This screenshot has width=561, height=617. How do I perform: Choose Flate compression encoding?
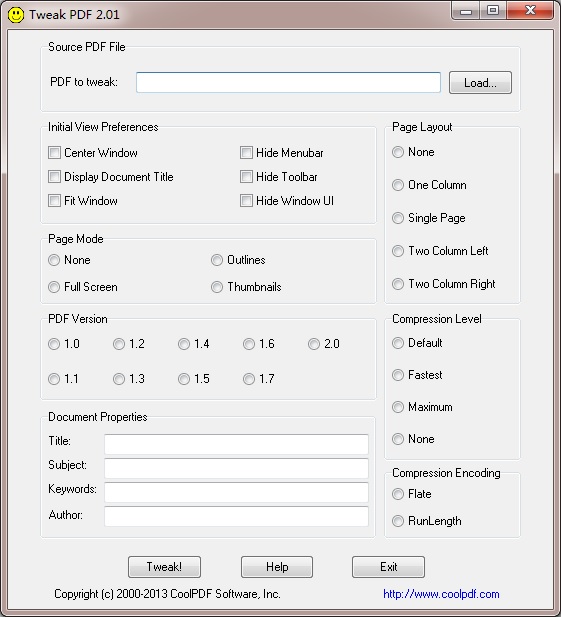tap(398, 494)
